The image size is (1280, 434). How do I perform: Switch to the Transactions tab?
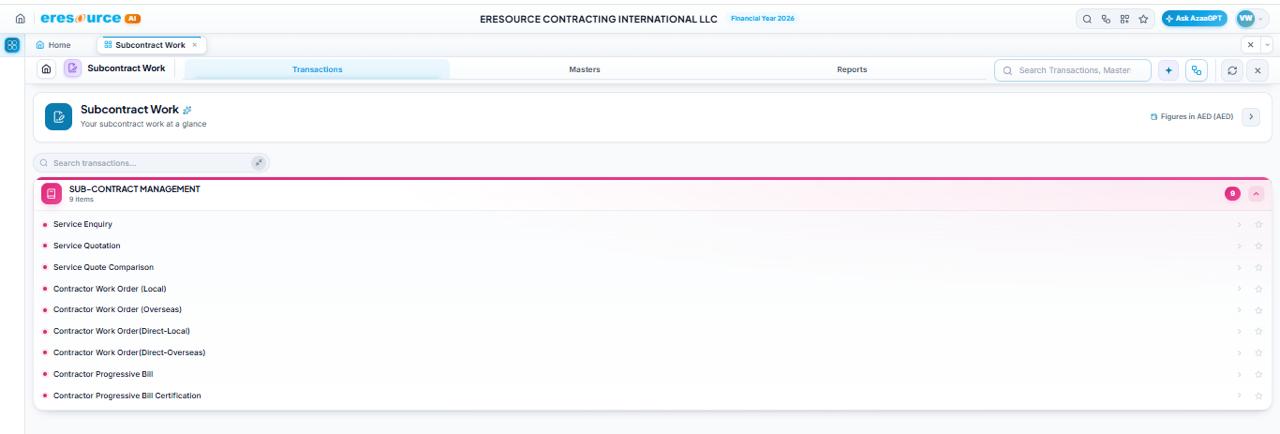point(317,69)
